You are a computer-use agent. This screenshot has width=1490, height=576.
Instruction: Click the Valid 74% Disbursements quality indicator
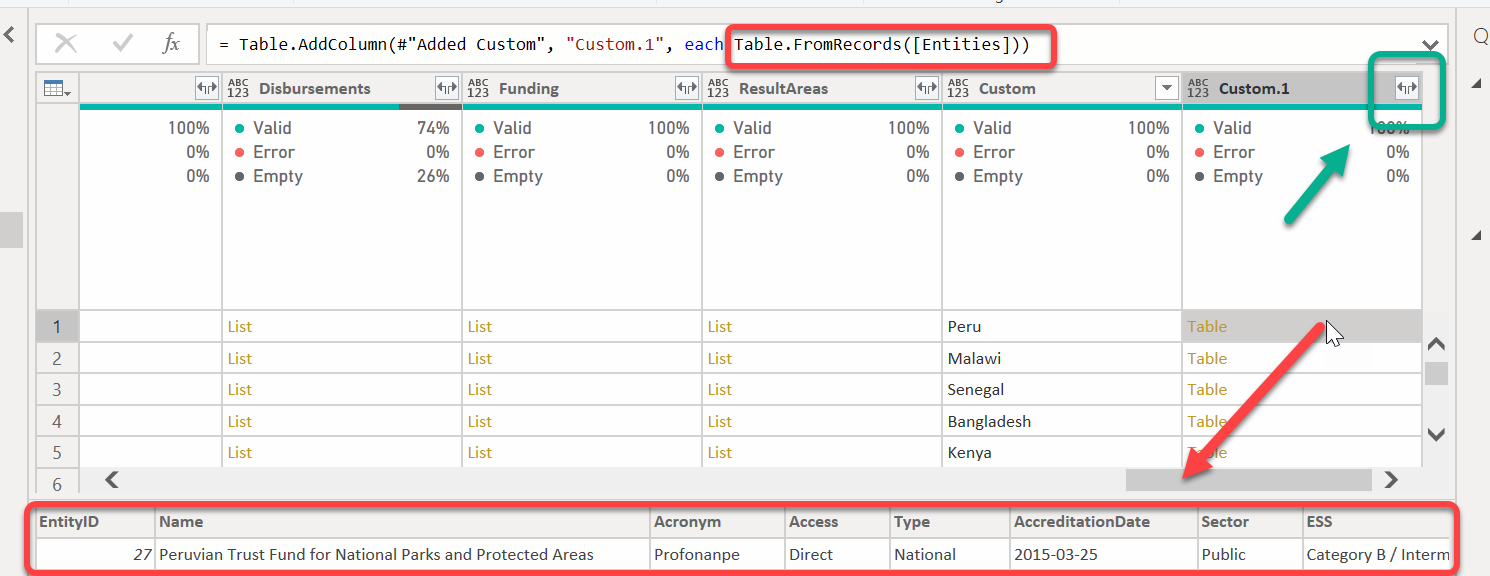342,128
